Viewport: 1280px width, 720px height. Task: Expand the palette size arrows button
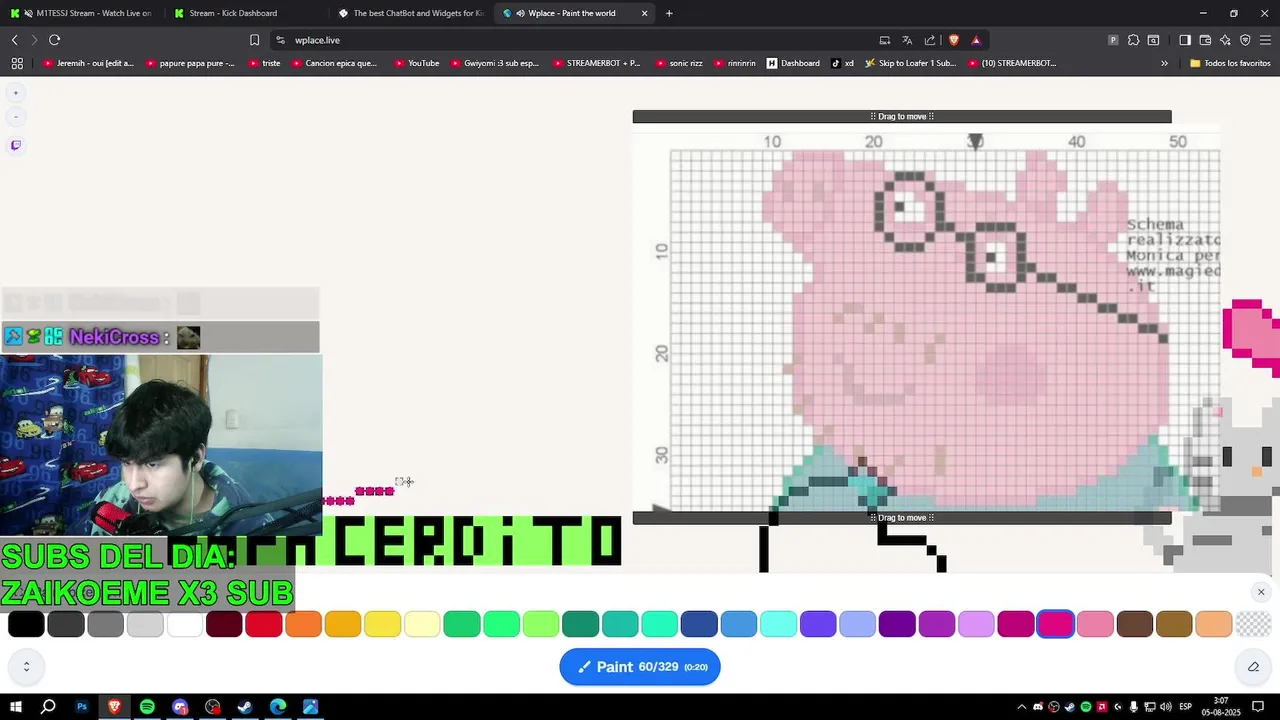(x=26, y=667)
